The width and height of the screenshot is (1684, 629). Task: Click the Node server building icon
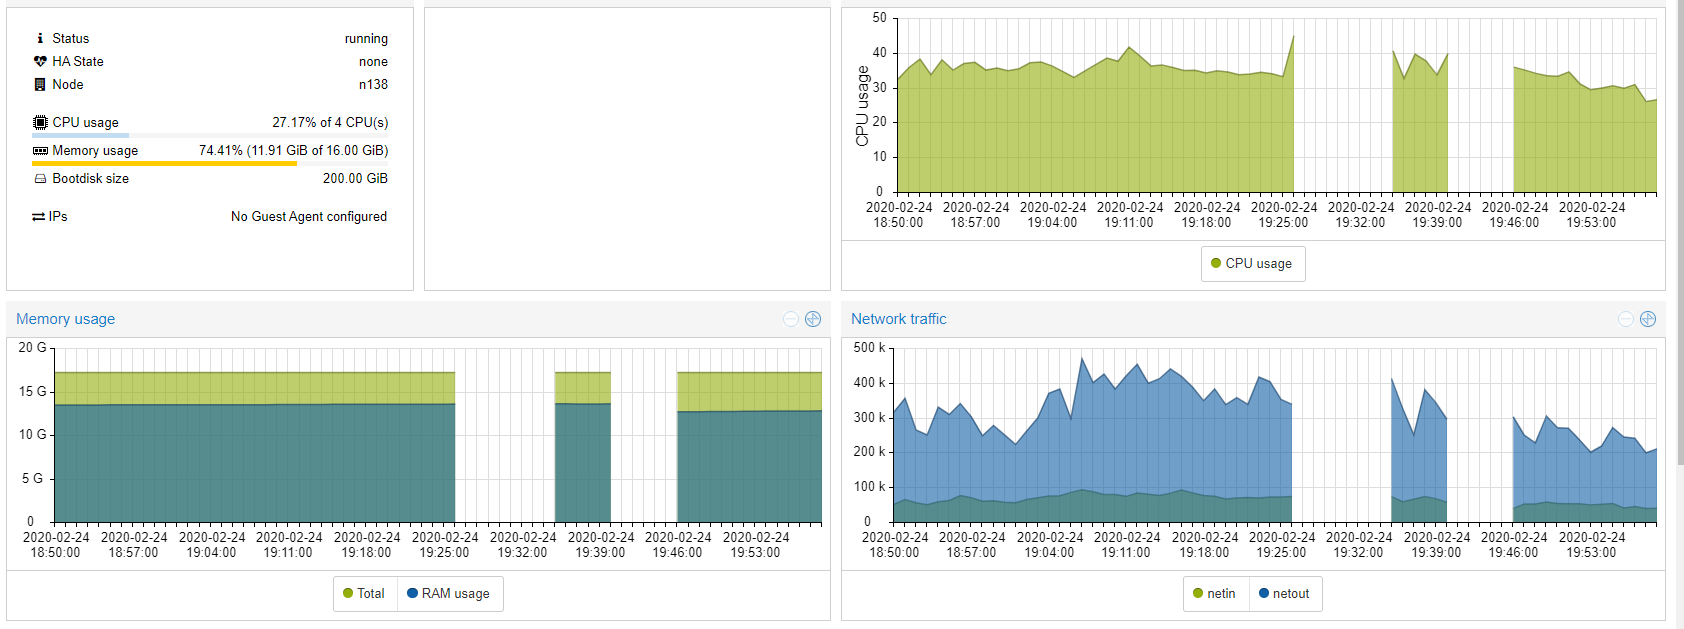[40, 85]
